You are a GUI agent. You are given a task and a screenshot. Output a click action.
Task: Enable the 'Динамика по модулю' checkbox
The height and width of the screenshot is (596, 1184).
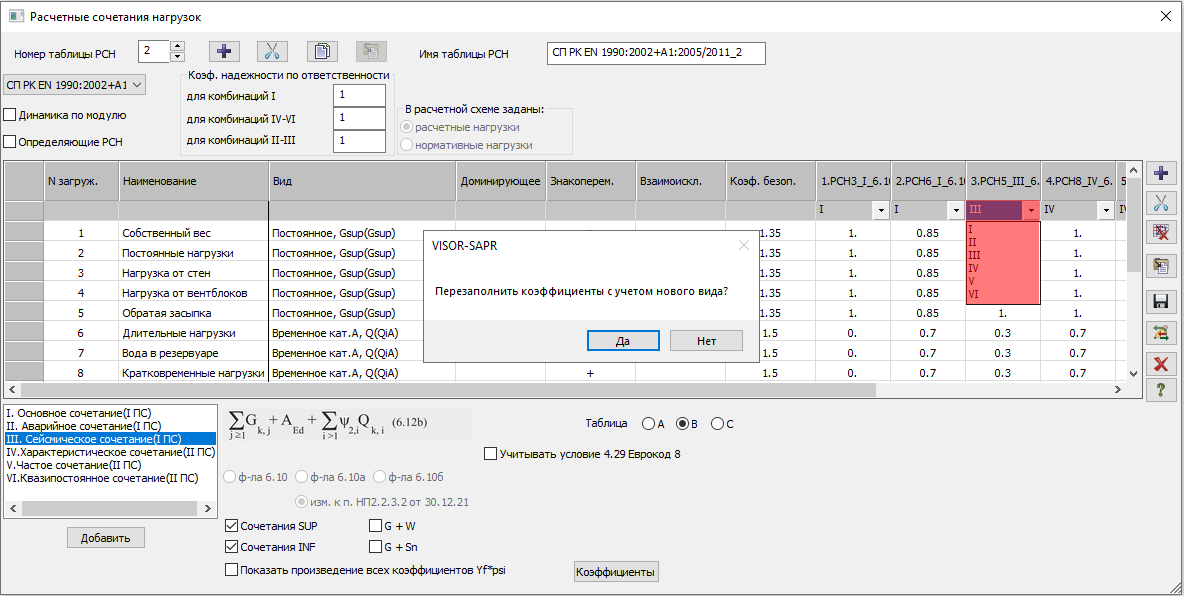[11, 115]
